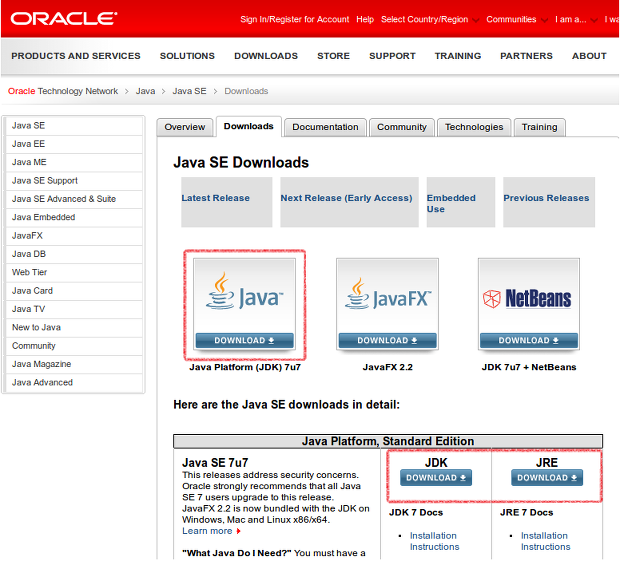Download JDK 7u7 + NetBeans bundle
This screenshot has height=561, width=620.
(x=529, y=340)
